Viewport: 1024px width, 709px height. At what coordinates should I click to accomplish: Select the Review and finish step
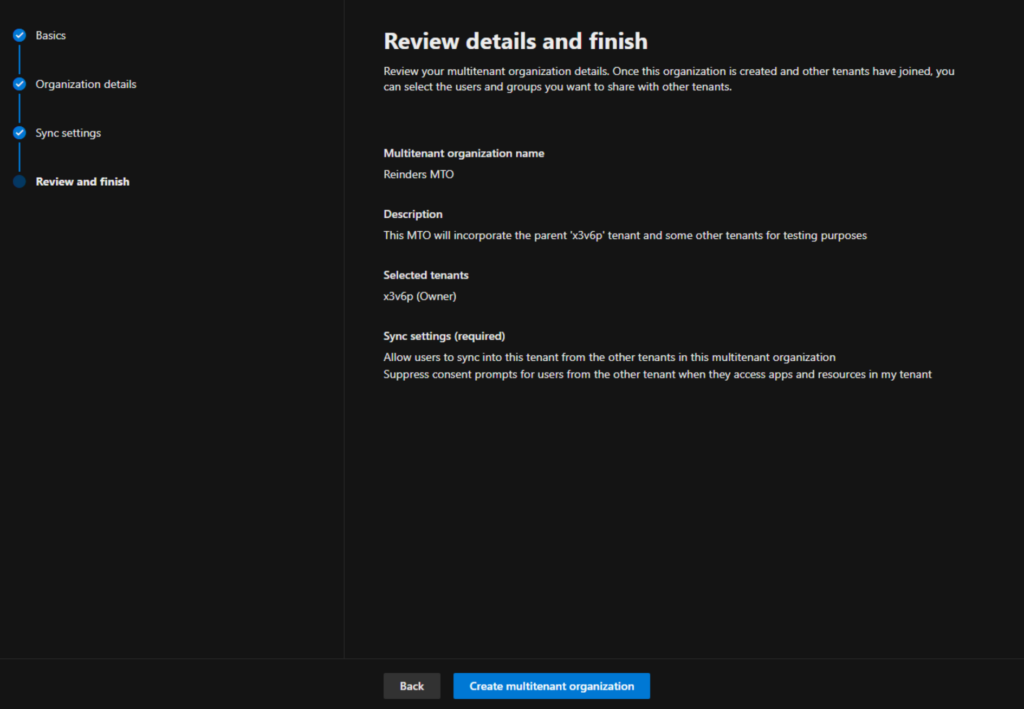point(82,181)
